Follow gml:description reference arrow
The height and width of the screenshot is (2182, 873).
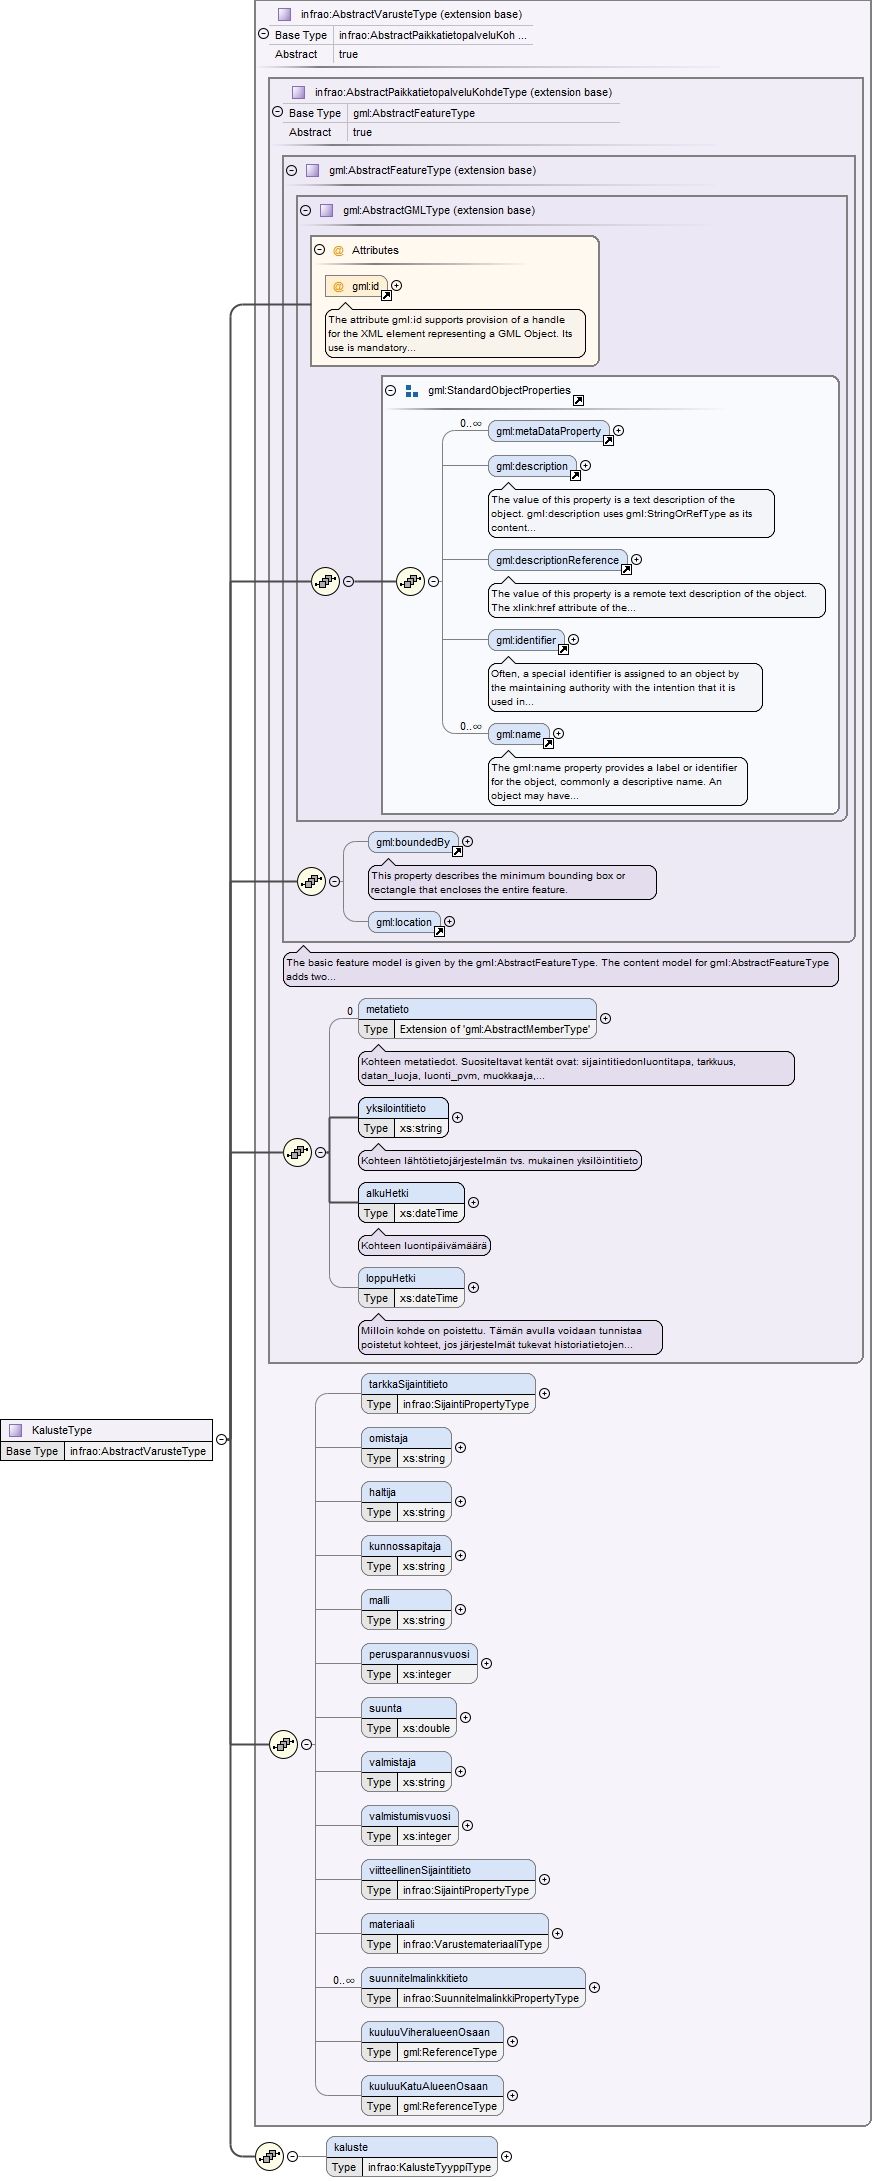(x=575, y=475)
